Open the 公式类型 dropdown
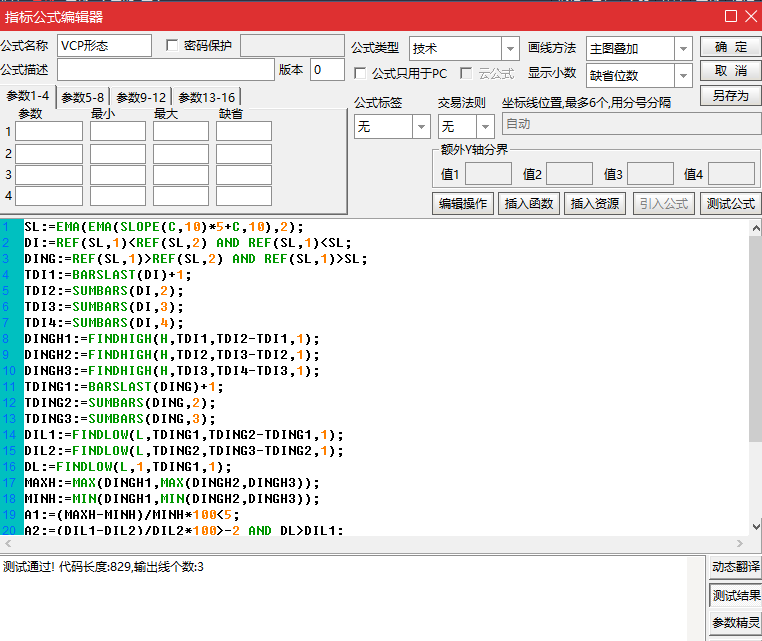This screenshot has width=762, height=641. (509, 49)
